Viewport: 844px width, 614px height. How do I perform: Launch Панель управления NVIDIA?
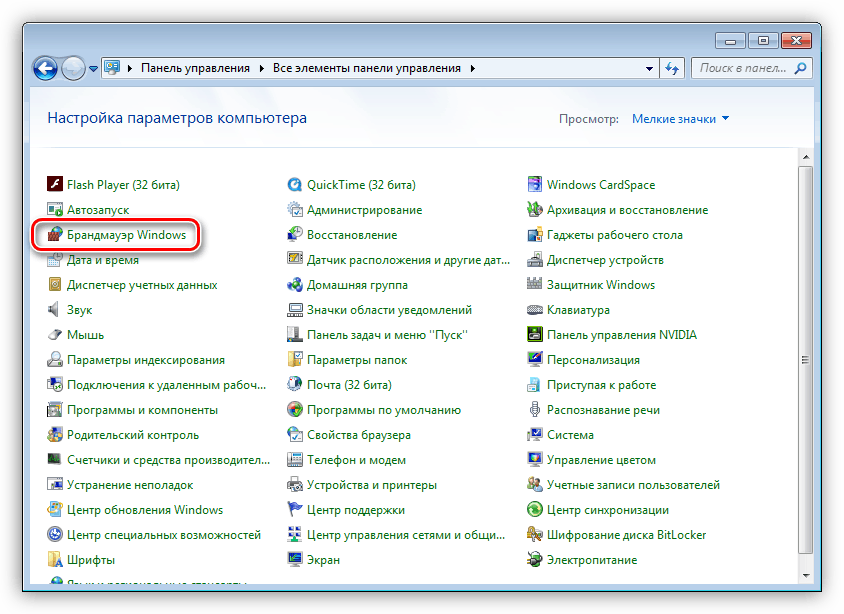tap(620, 334)
